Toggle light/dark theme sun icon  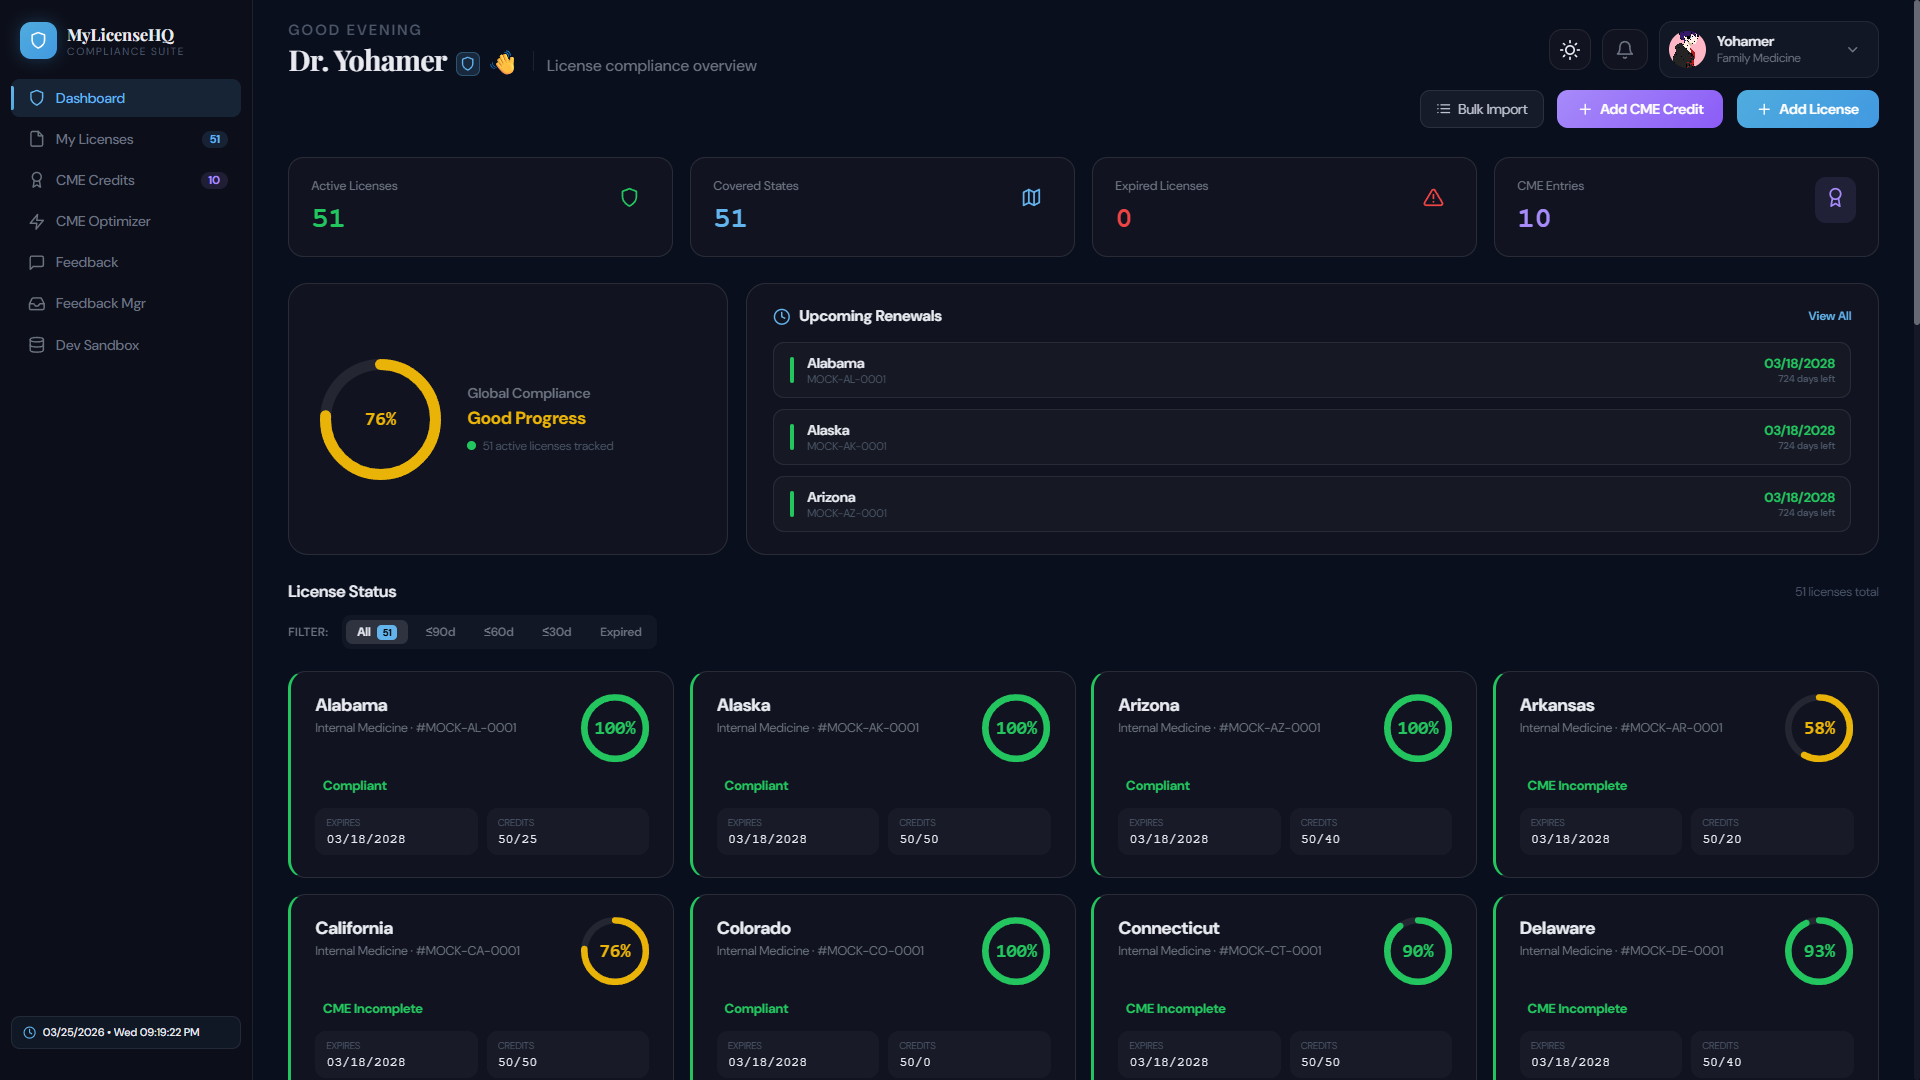coord(1569,50)
